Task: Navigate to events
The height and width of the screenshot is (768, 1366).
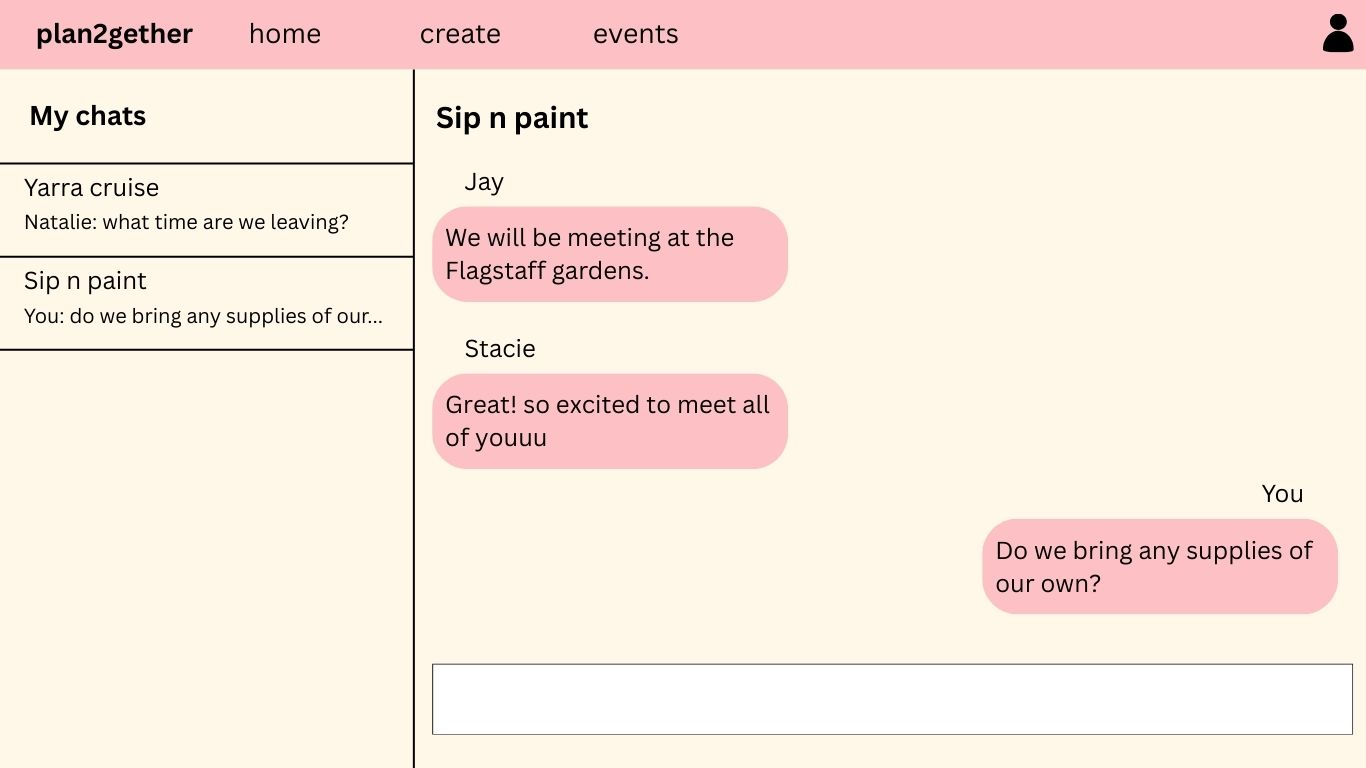Action: [635, 34]
